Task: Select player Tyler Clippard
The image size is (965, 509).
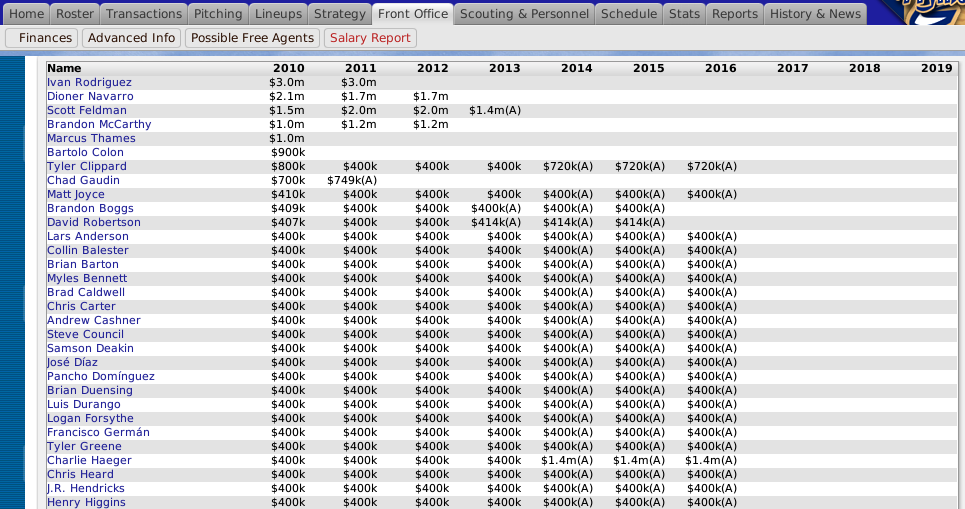Action: pyautogui.click(x=87, y=166)
